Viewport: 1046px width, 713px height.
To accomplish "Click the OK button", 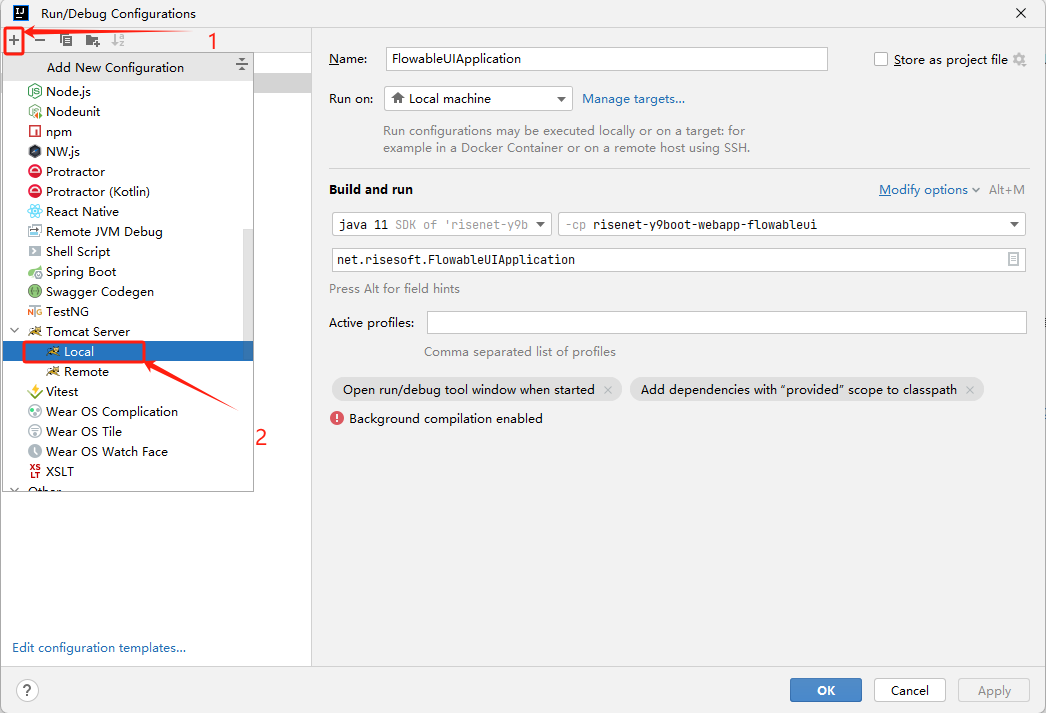I will tap(826, 690).
